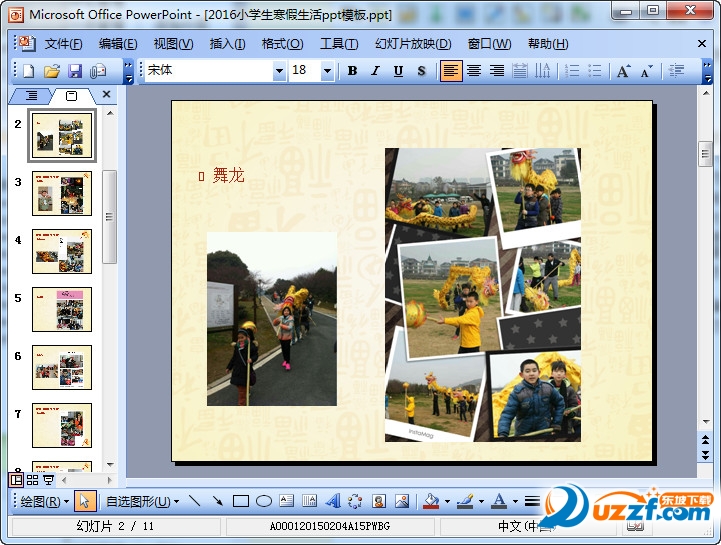Toggle Numbering list
Viewport: 721px width, 545px height.
(x=572, y=71)
